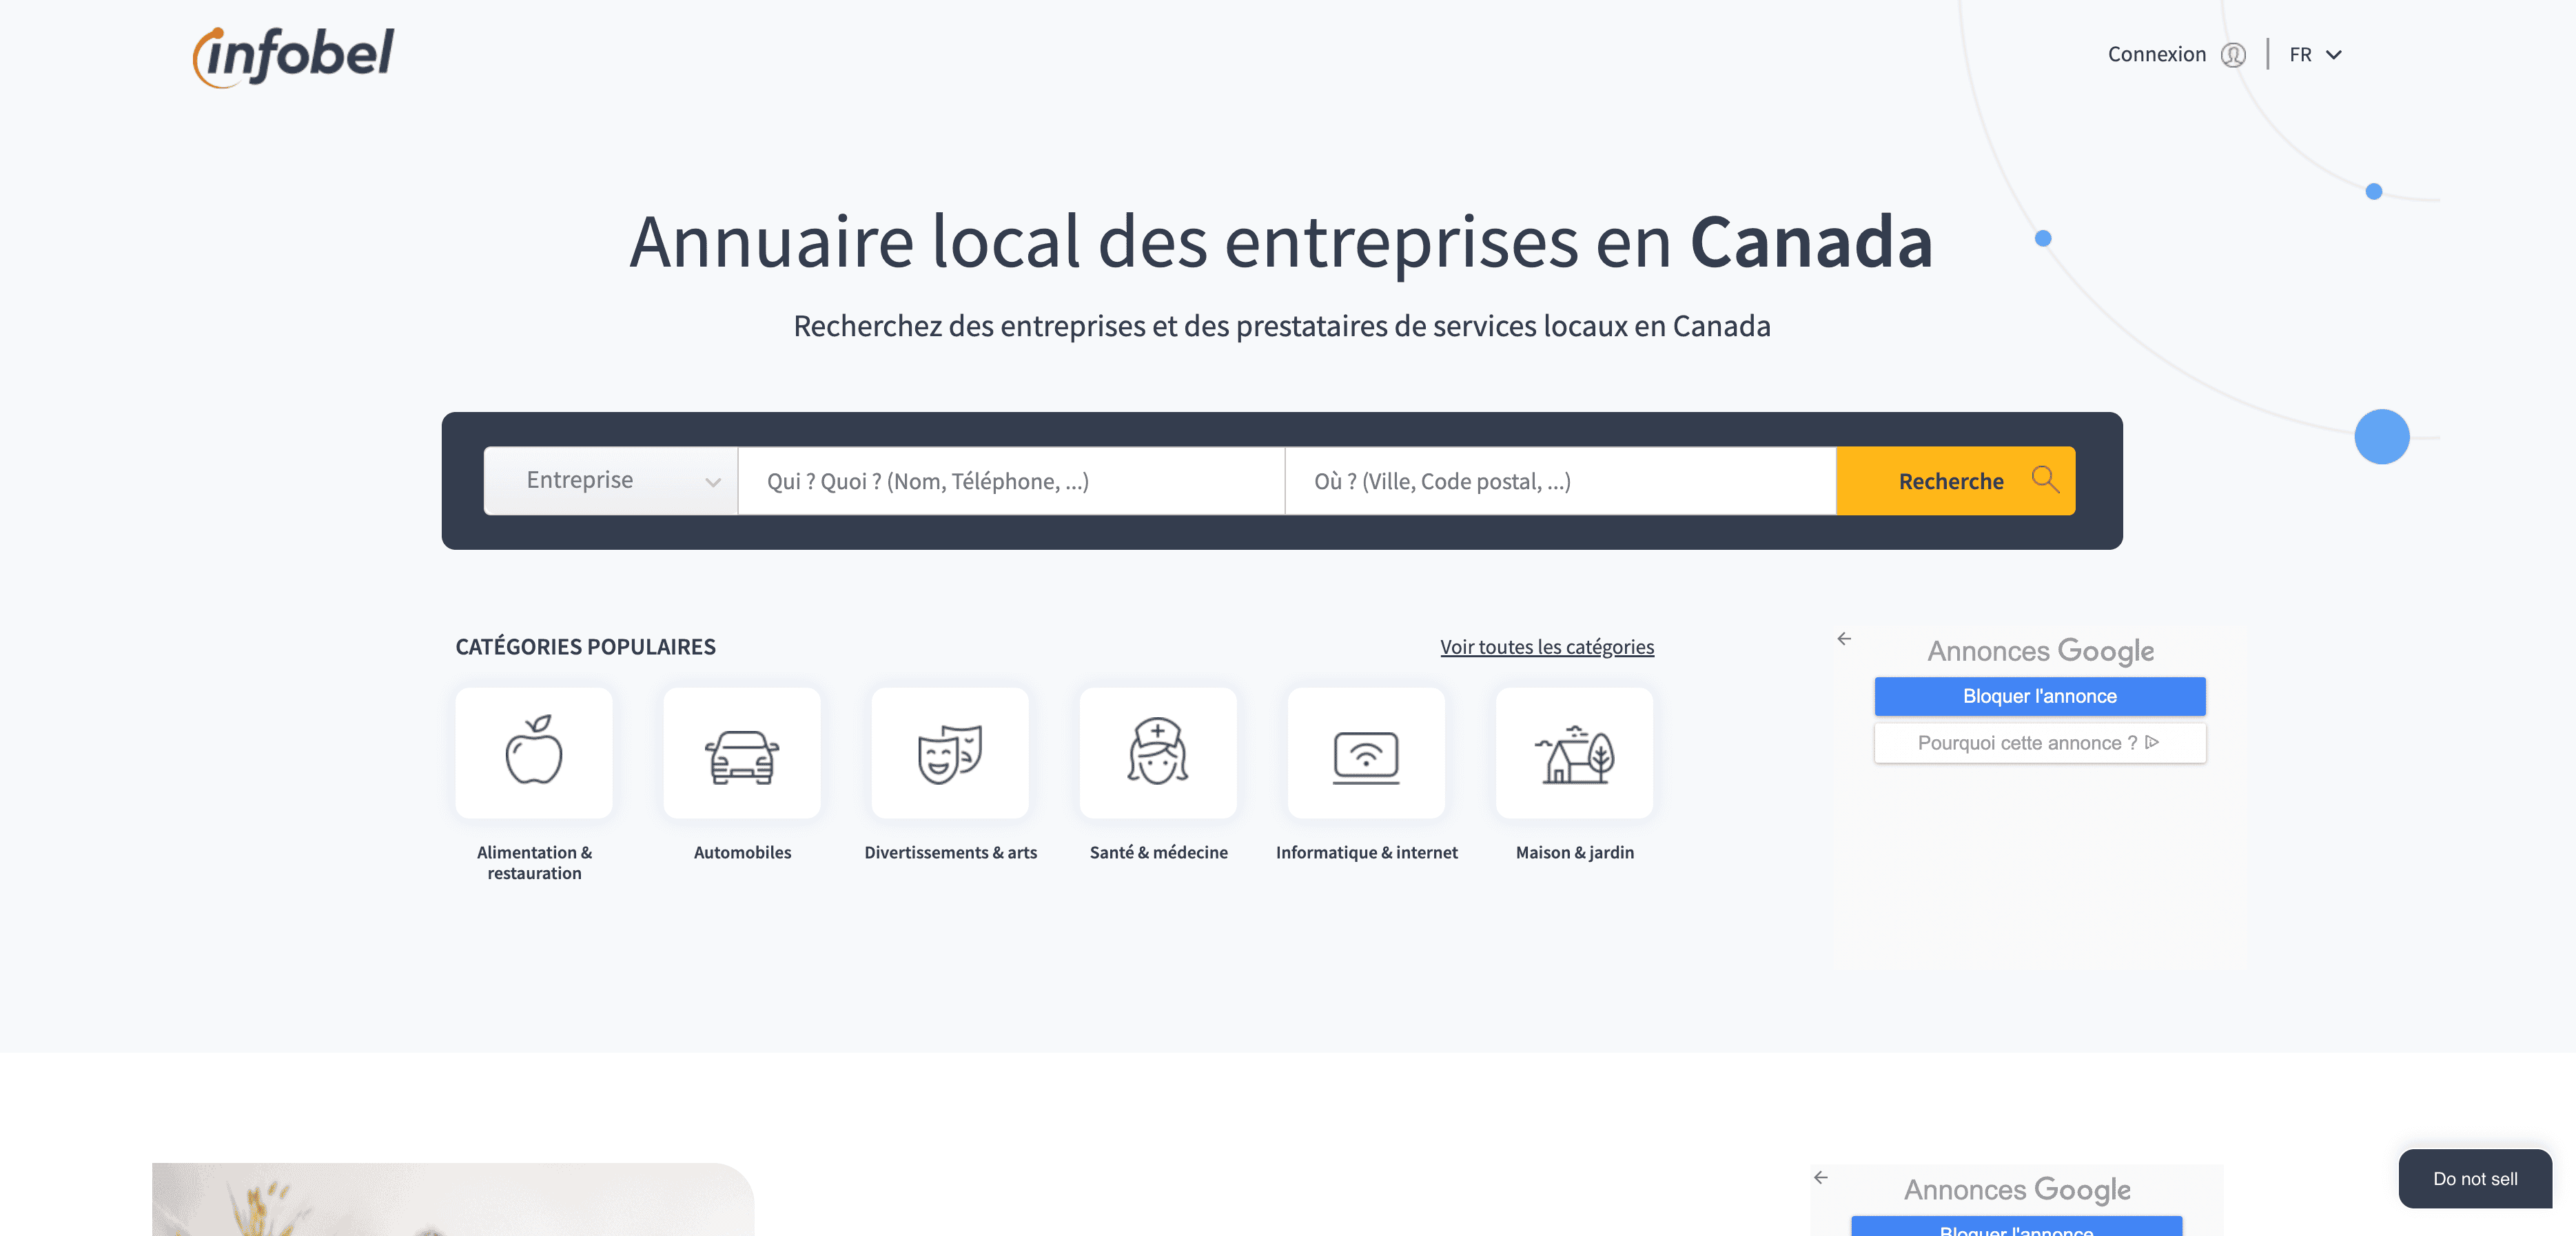This screenshot has height=1236, width=2576.
Task: Expand the Entreprise search type dropdown
Action: pos(611,481)
